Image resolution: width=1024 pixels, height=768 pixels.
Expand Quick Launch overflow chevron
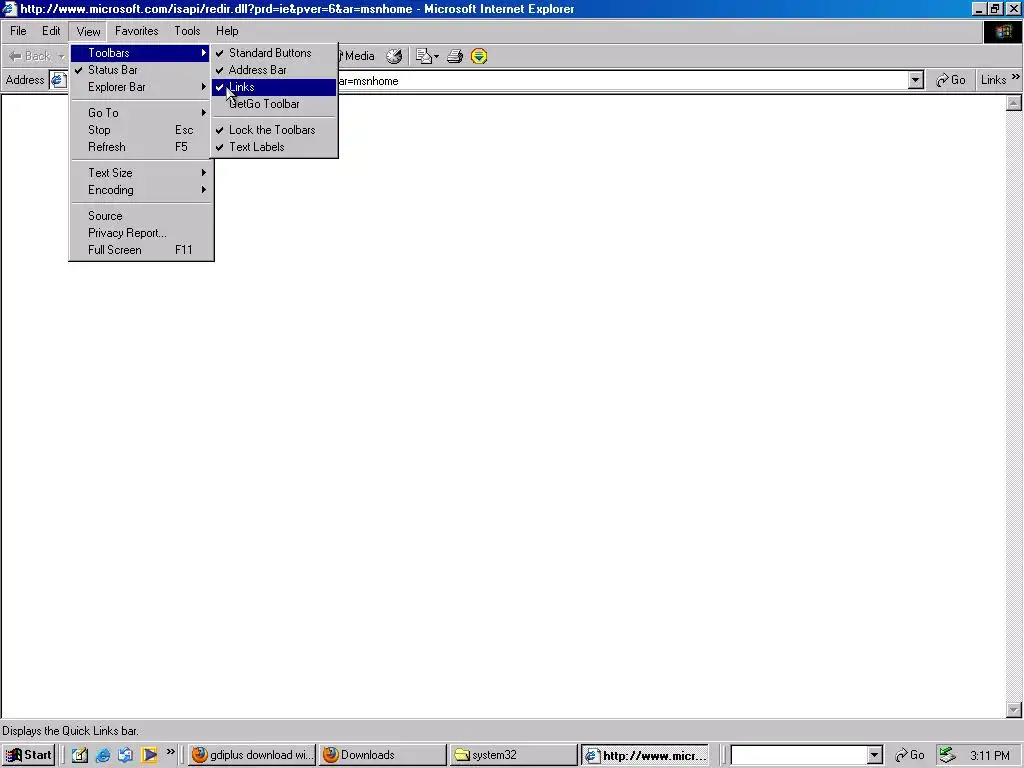tap(170, 752)
